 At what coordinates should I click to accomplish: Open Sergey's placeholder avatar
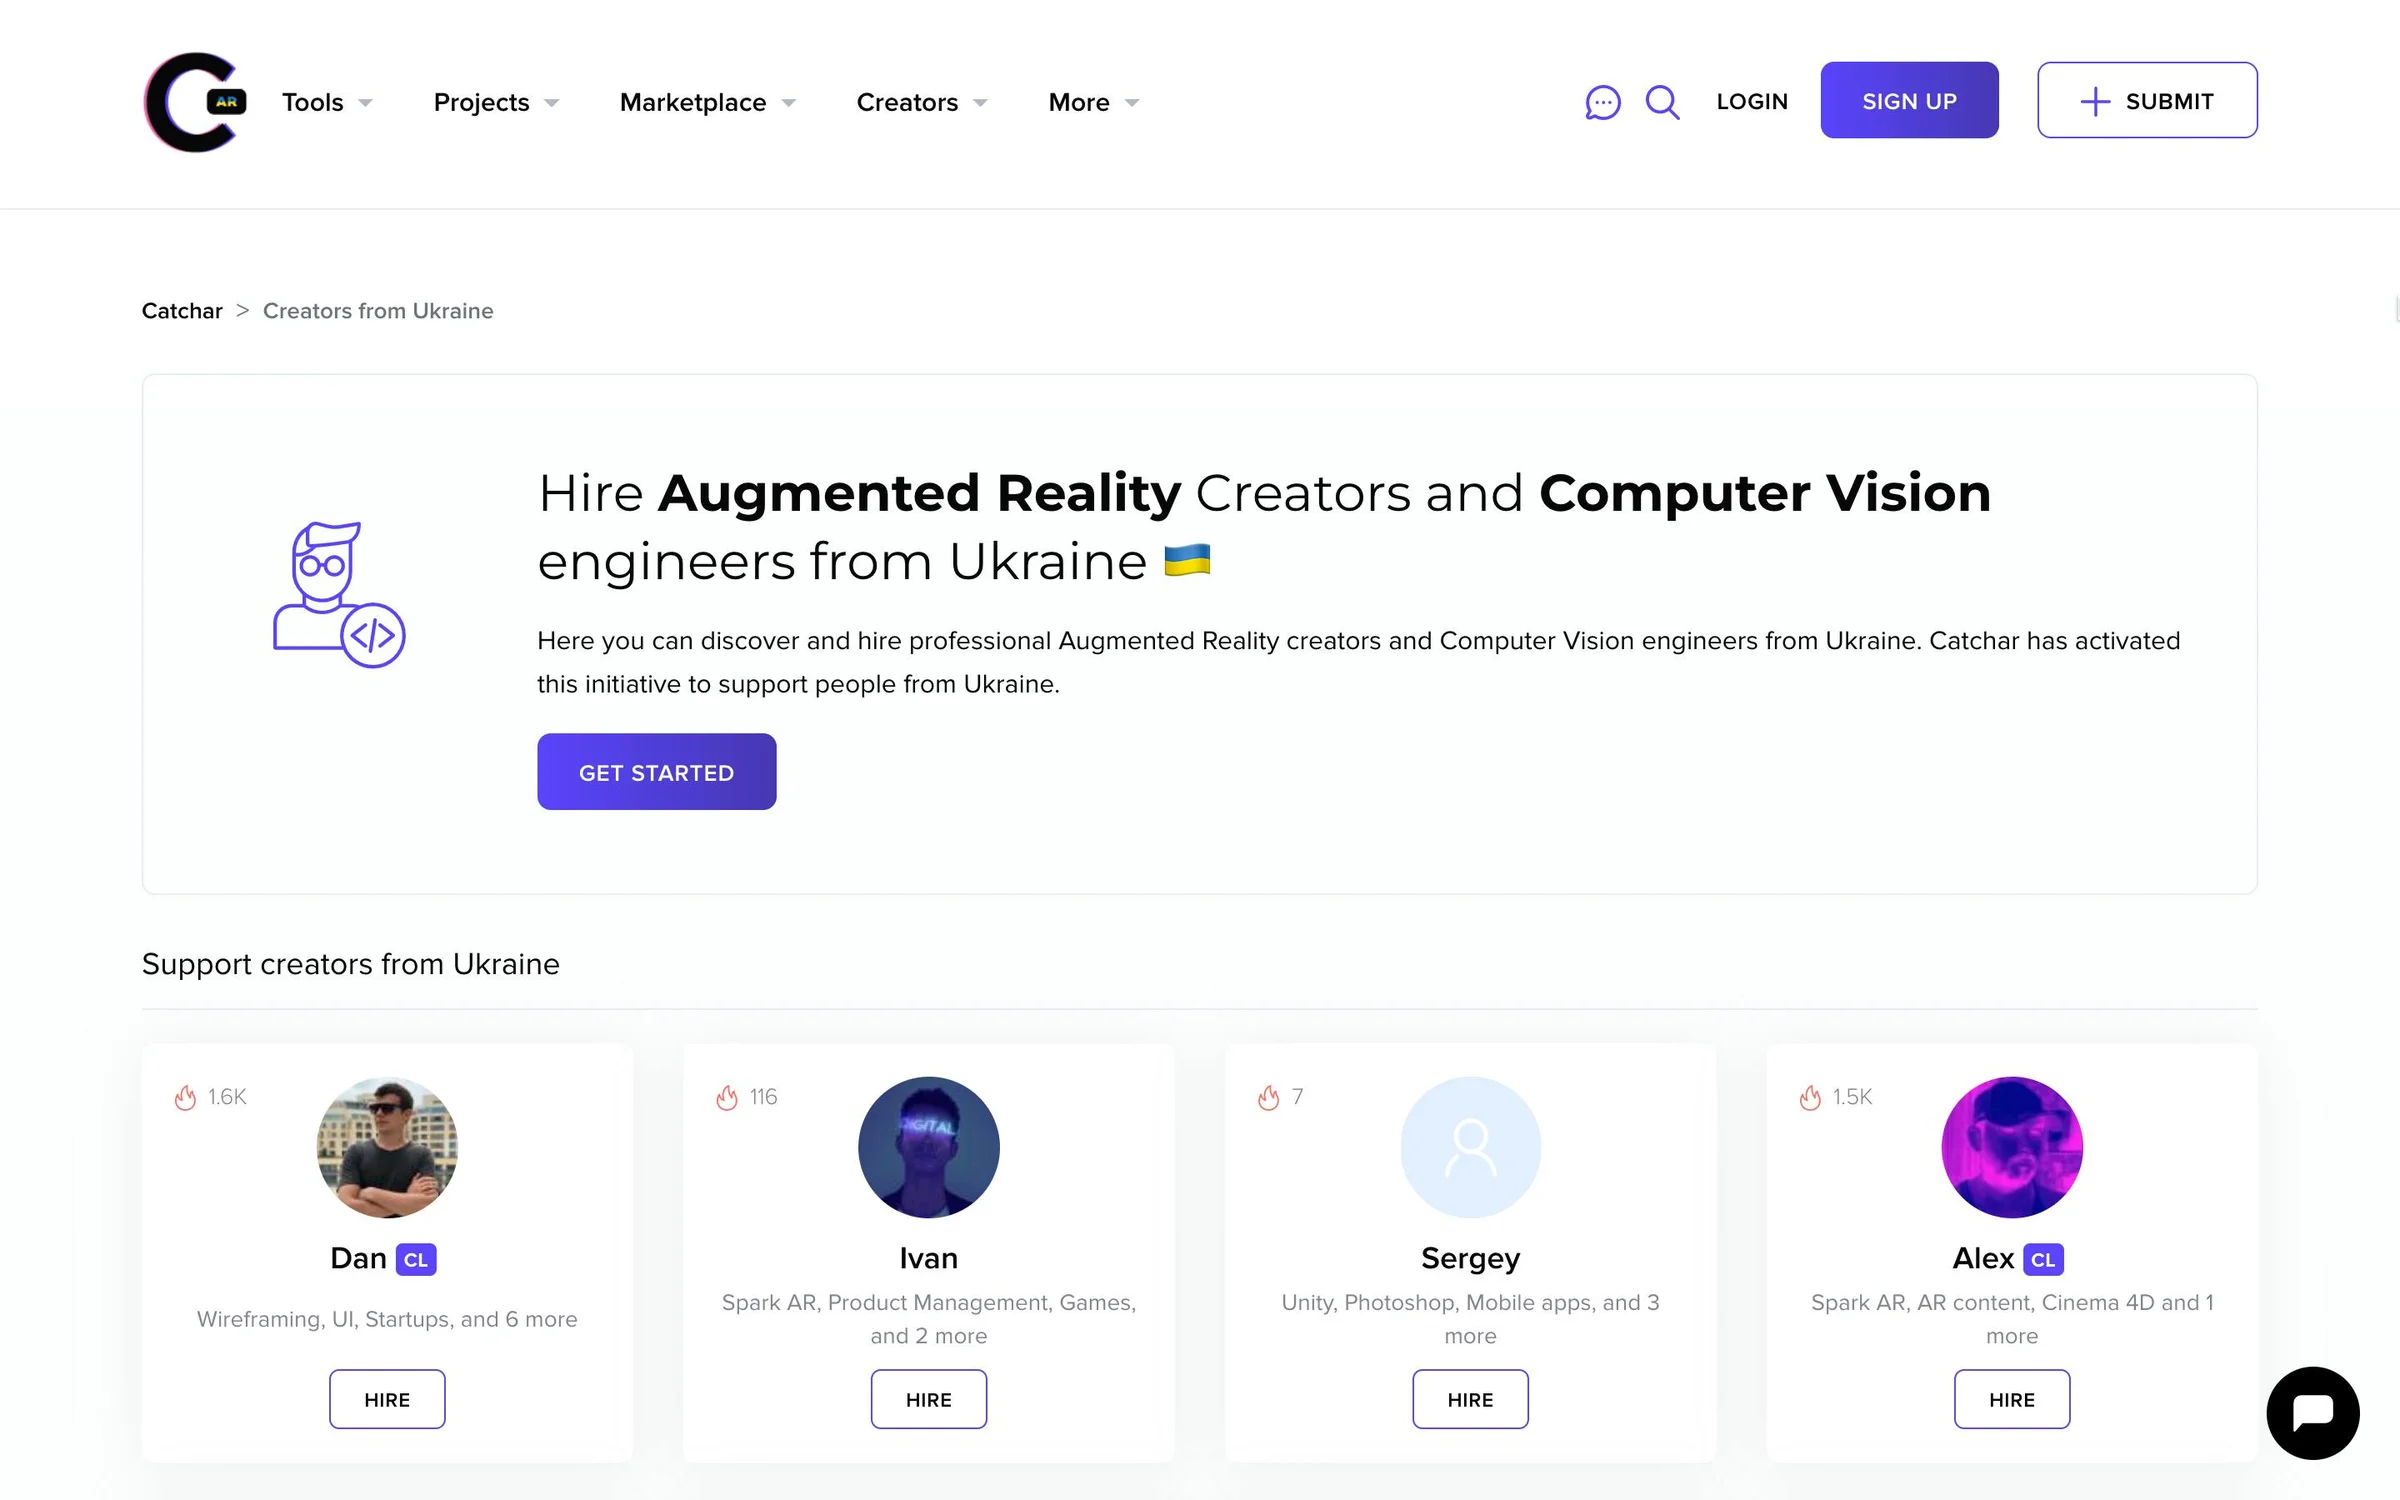[x=1470, y=1147]
